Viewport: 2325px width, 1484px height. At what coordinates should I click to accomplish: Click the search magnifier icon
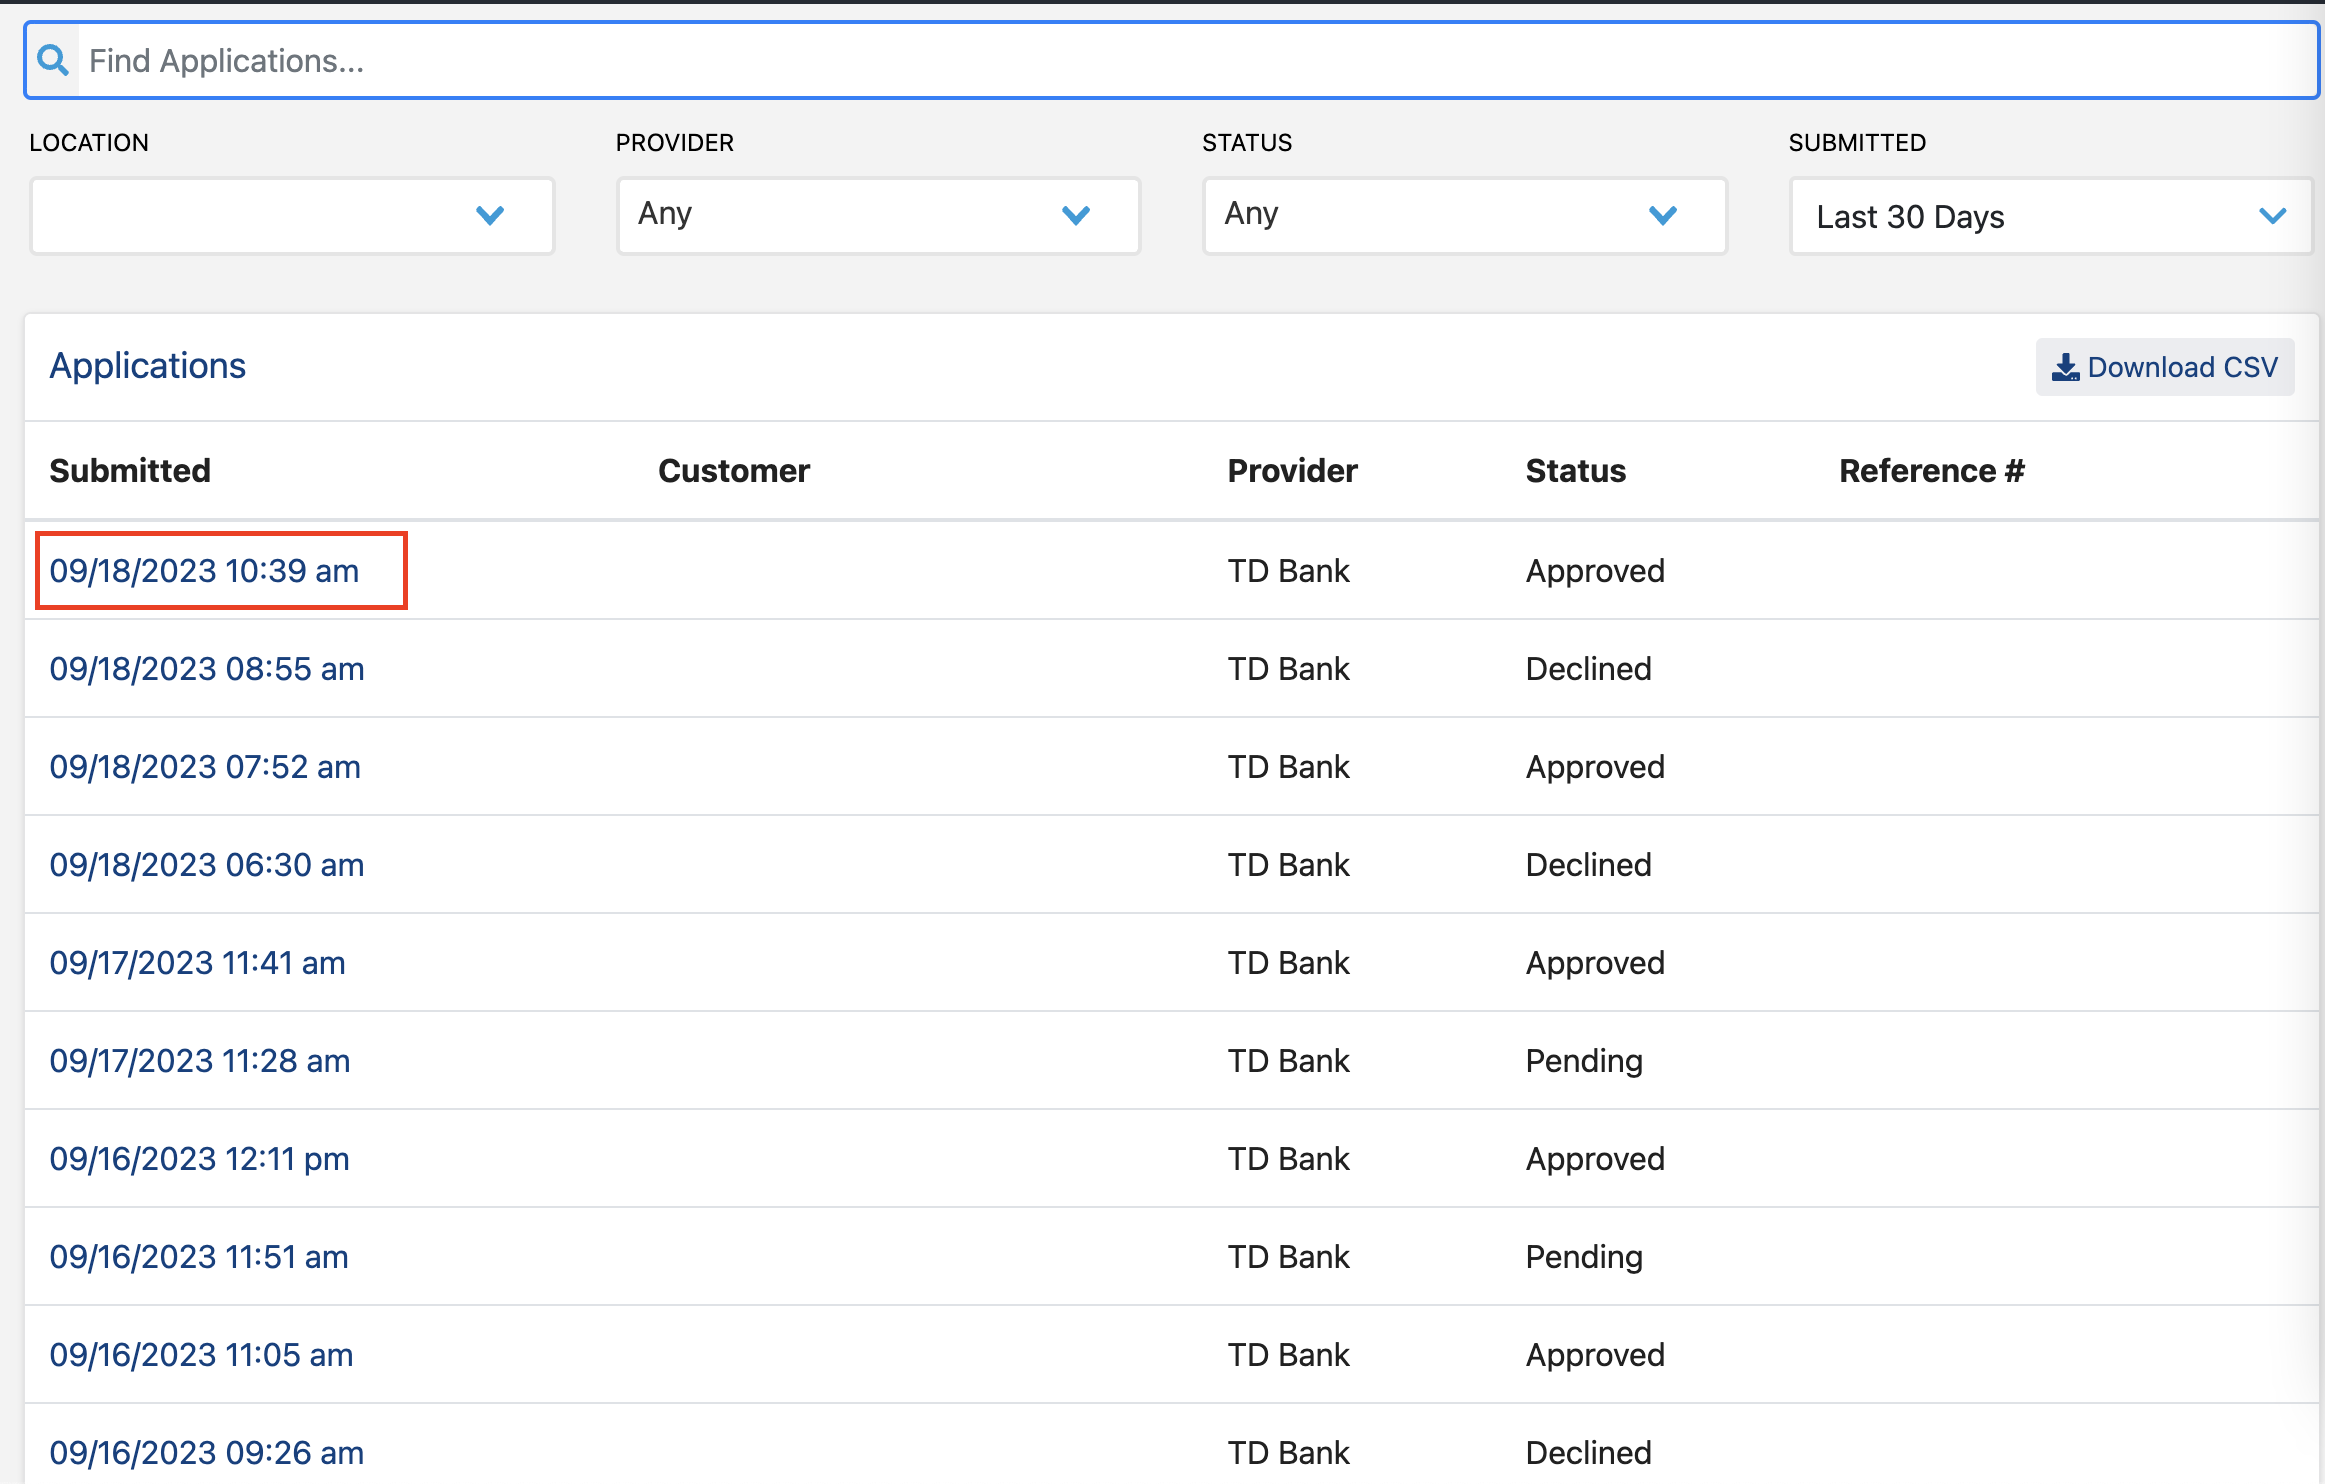coord(53,61)
